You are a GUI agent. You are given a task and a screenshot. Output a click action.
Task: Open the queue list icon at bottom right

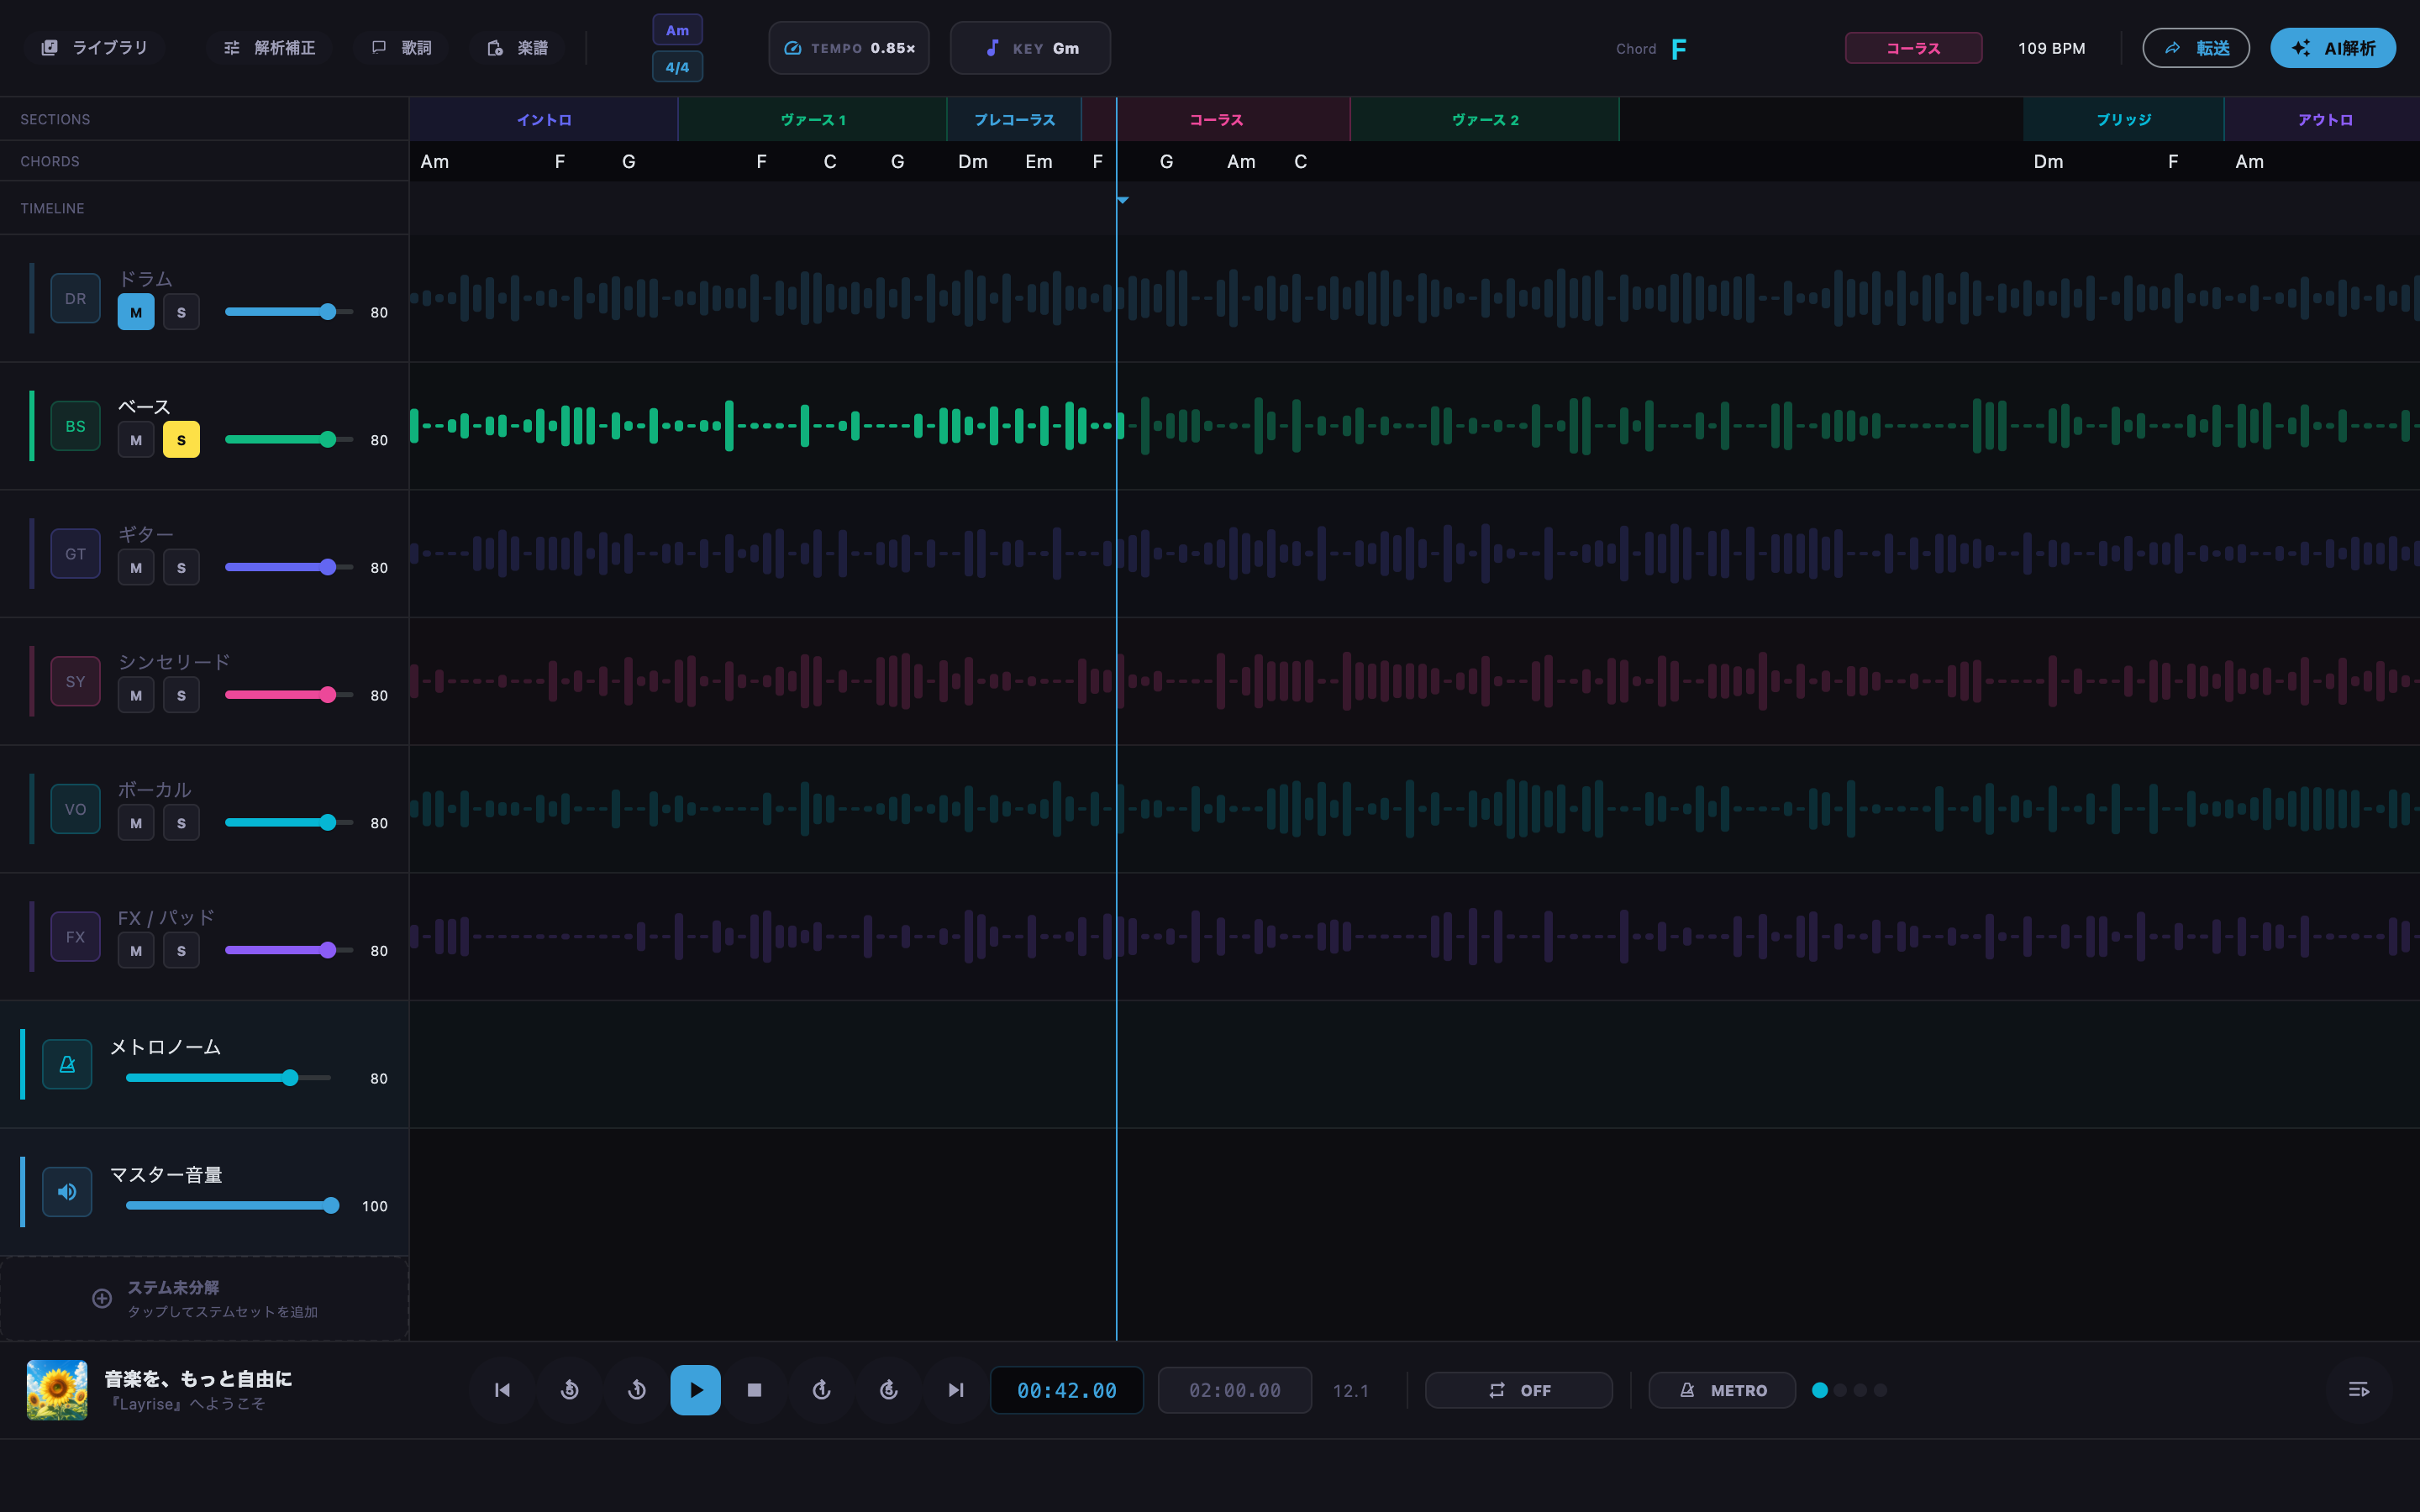coord(2359,1390)
